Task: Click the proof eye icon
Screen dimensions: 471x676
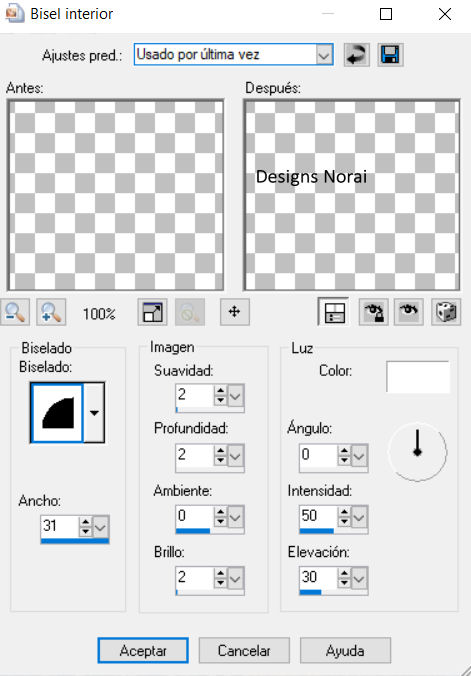Action: coord(408,312)
